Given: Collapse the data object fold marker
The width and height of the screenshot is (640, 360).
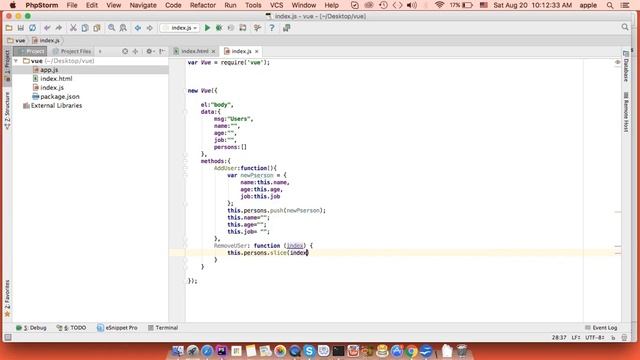Looking at the screenshot, I should pos(185,112).
